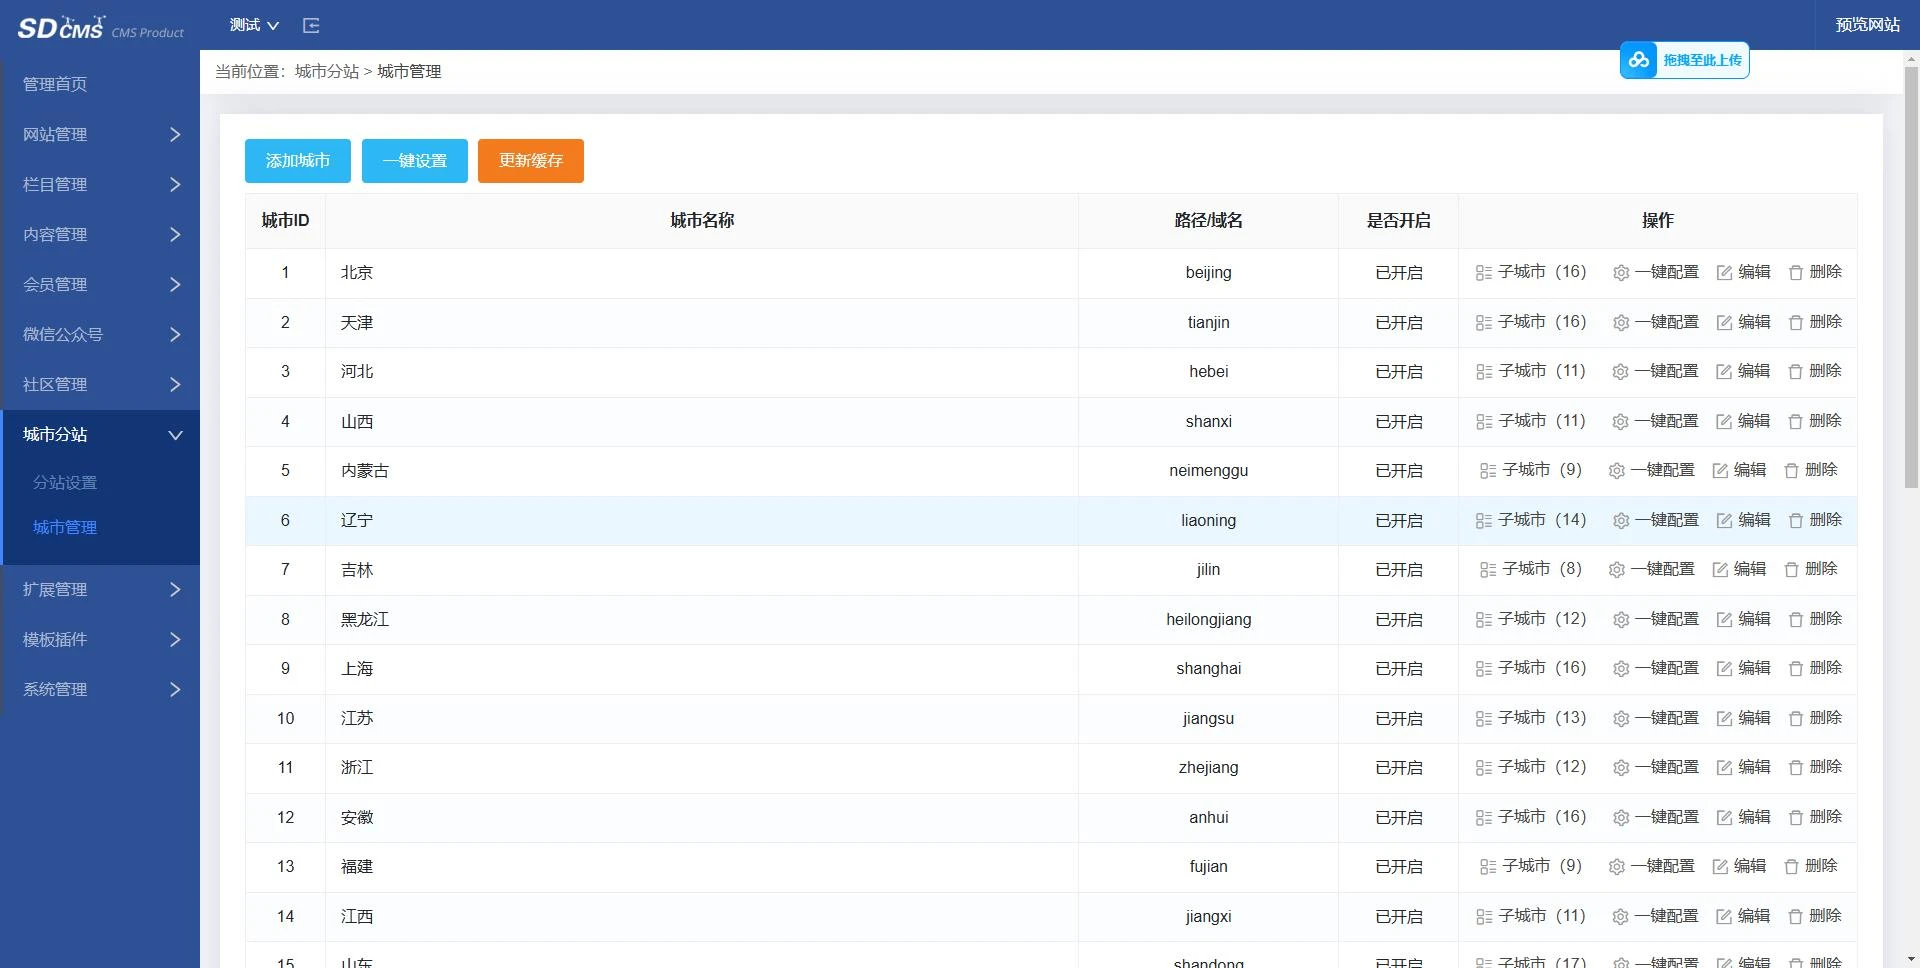
Task: Collapse the 城市分站 sidebar menu
Action: click(x=100, y=434)
